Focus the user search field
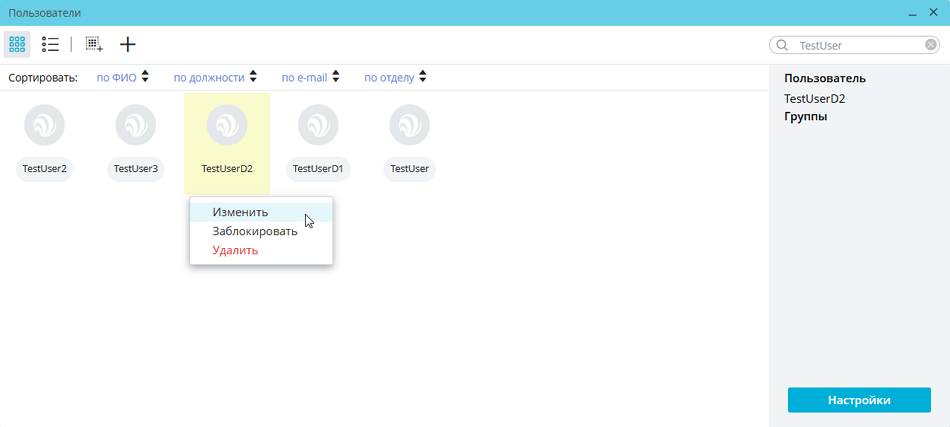The height and width of the screenshot is (427, 950). (855, 45)
